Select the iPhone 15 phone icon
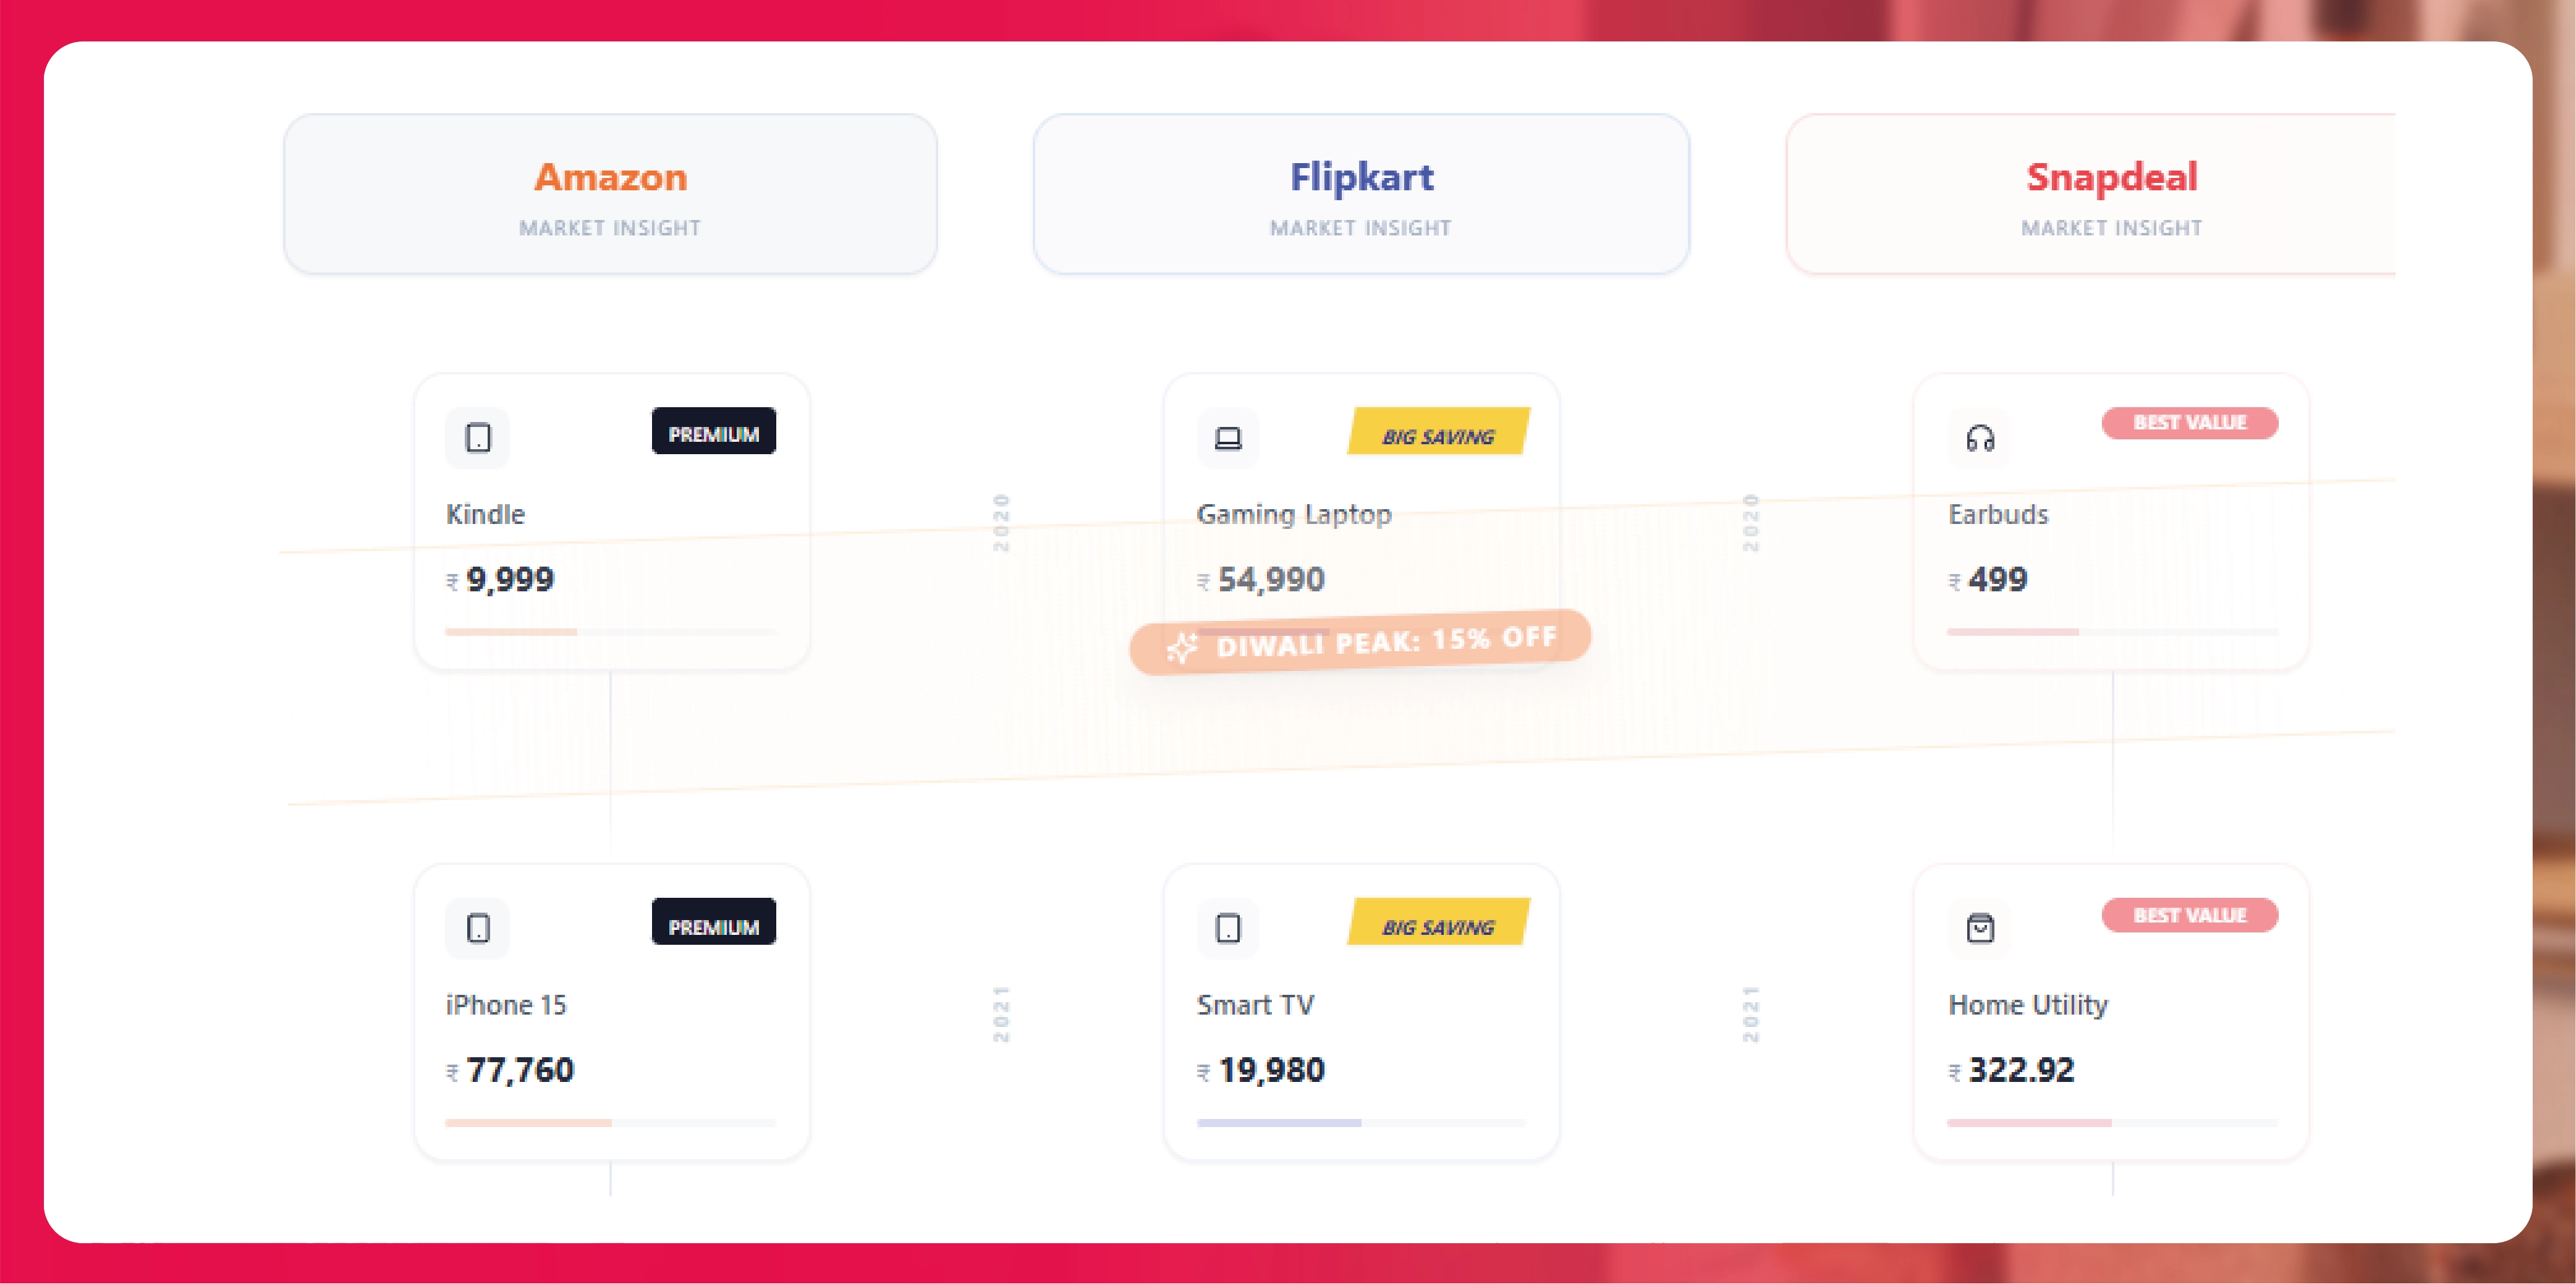The width and height of the screenshot is (2576, 1284). tap(477, 928)
